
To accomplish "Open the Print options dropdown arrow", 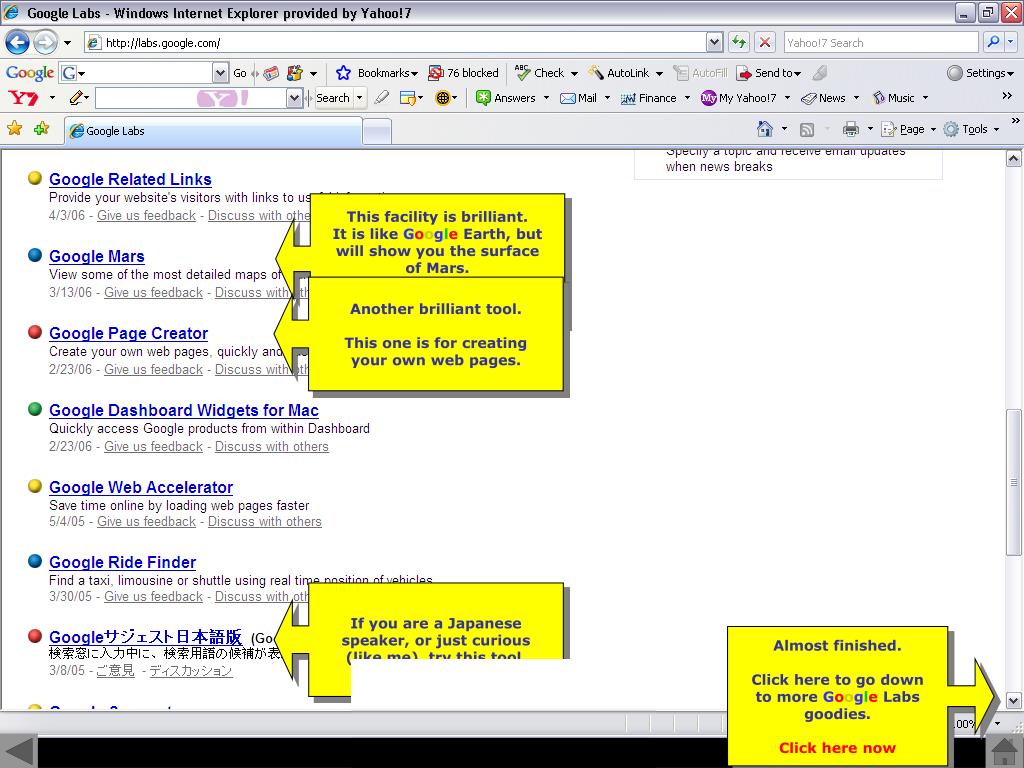I will (870, 129).
